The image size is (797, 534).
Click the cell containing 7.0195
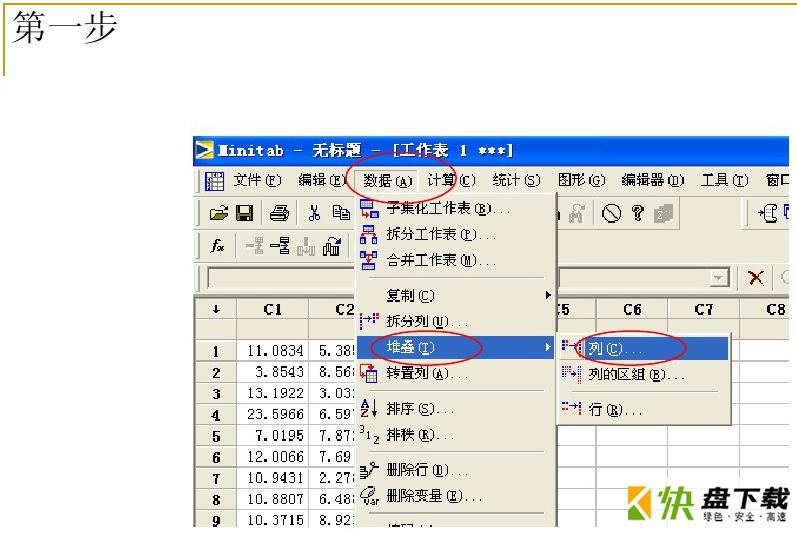pyautogui.click(x=272, y=435)
